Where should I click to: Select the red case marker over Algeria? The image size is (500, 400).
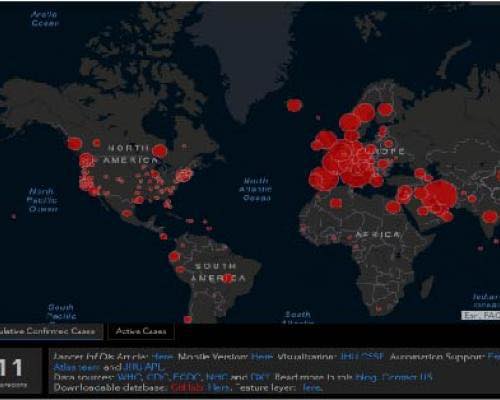point(336,203)
